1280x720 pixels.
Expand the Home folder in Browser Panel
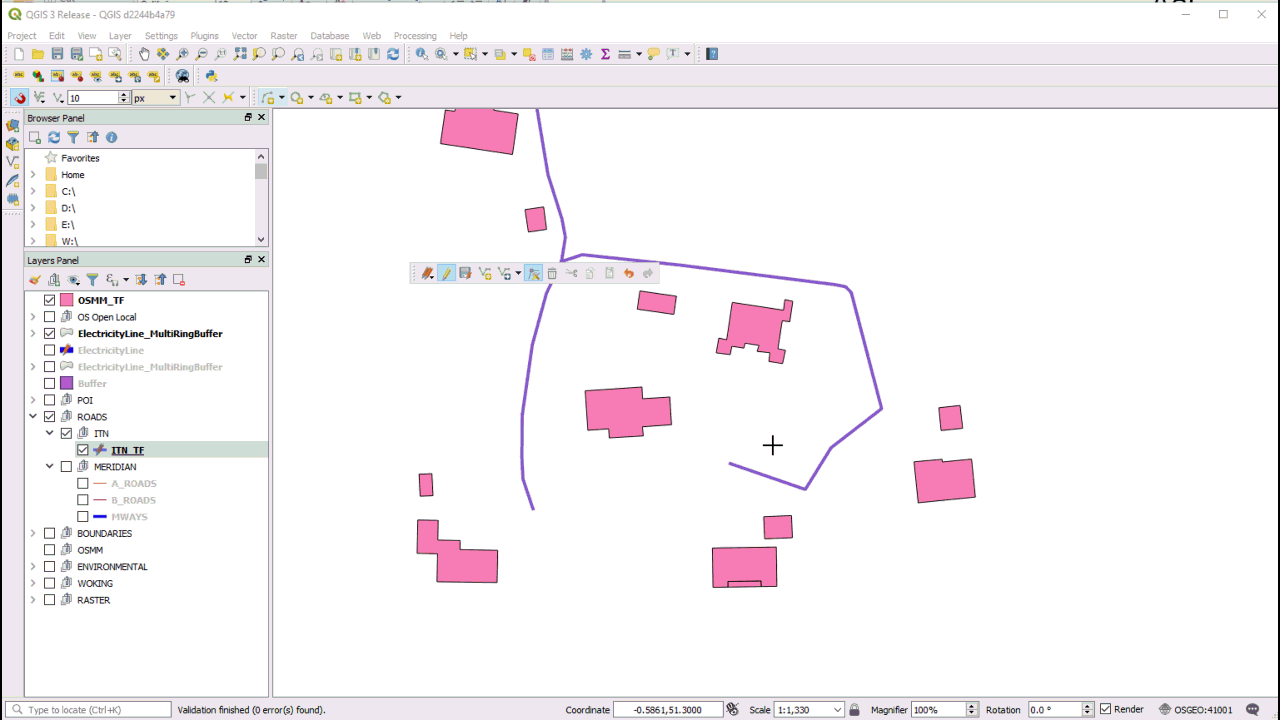(x=33, y=175)
